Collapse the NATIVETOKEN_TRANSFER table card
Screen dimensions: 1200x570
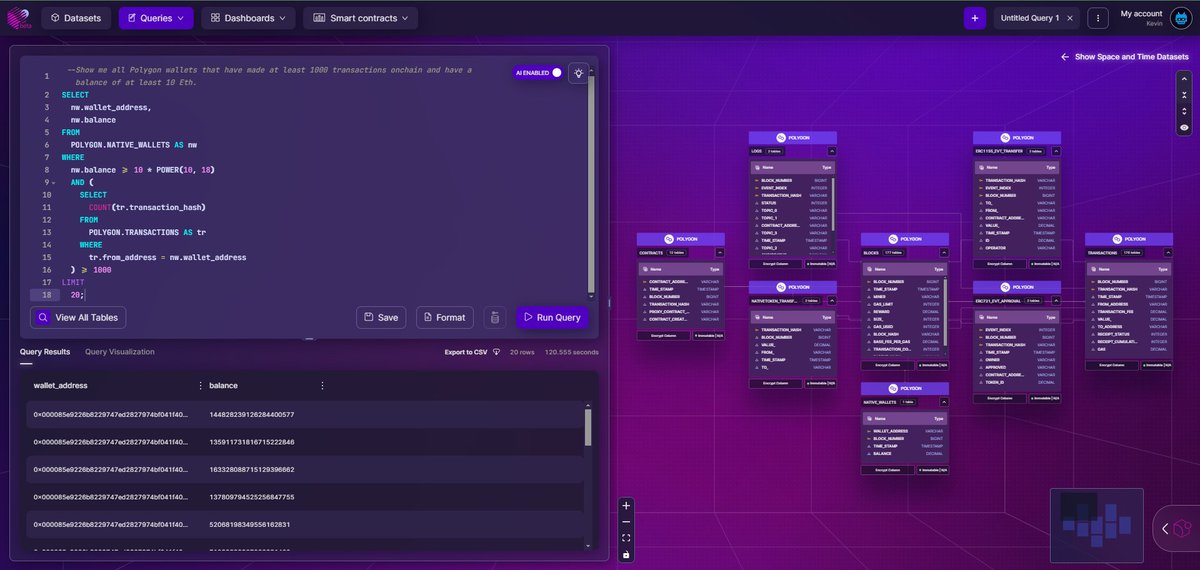pos(831,300)
